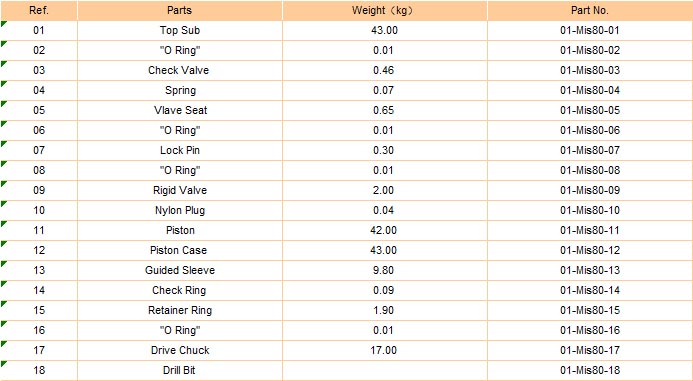Click the green corner marker beside Ref 18
The height and width of the screenshot is (381, 693).
coord(4,363)
